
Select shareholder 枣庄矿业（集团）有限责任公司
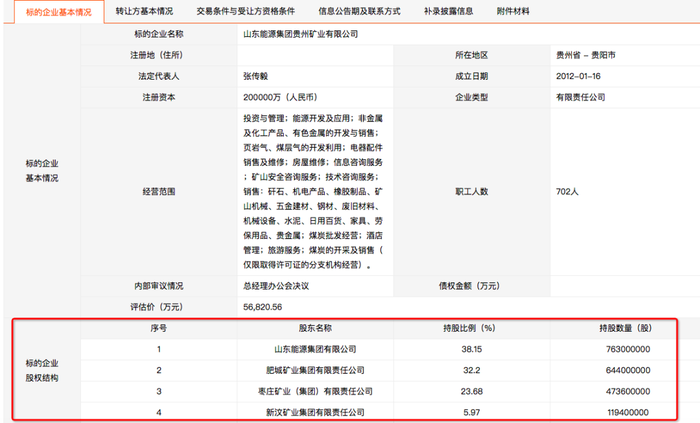[315, 391]
